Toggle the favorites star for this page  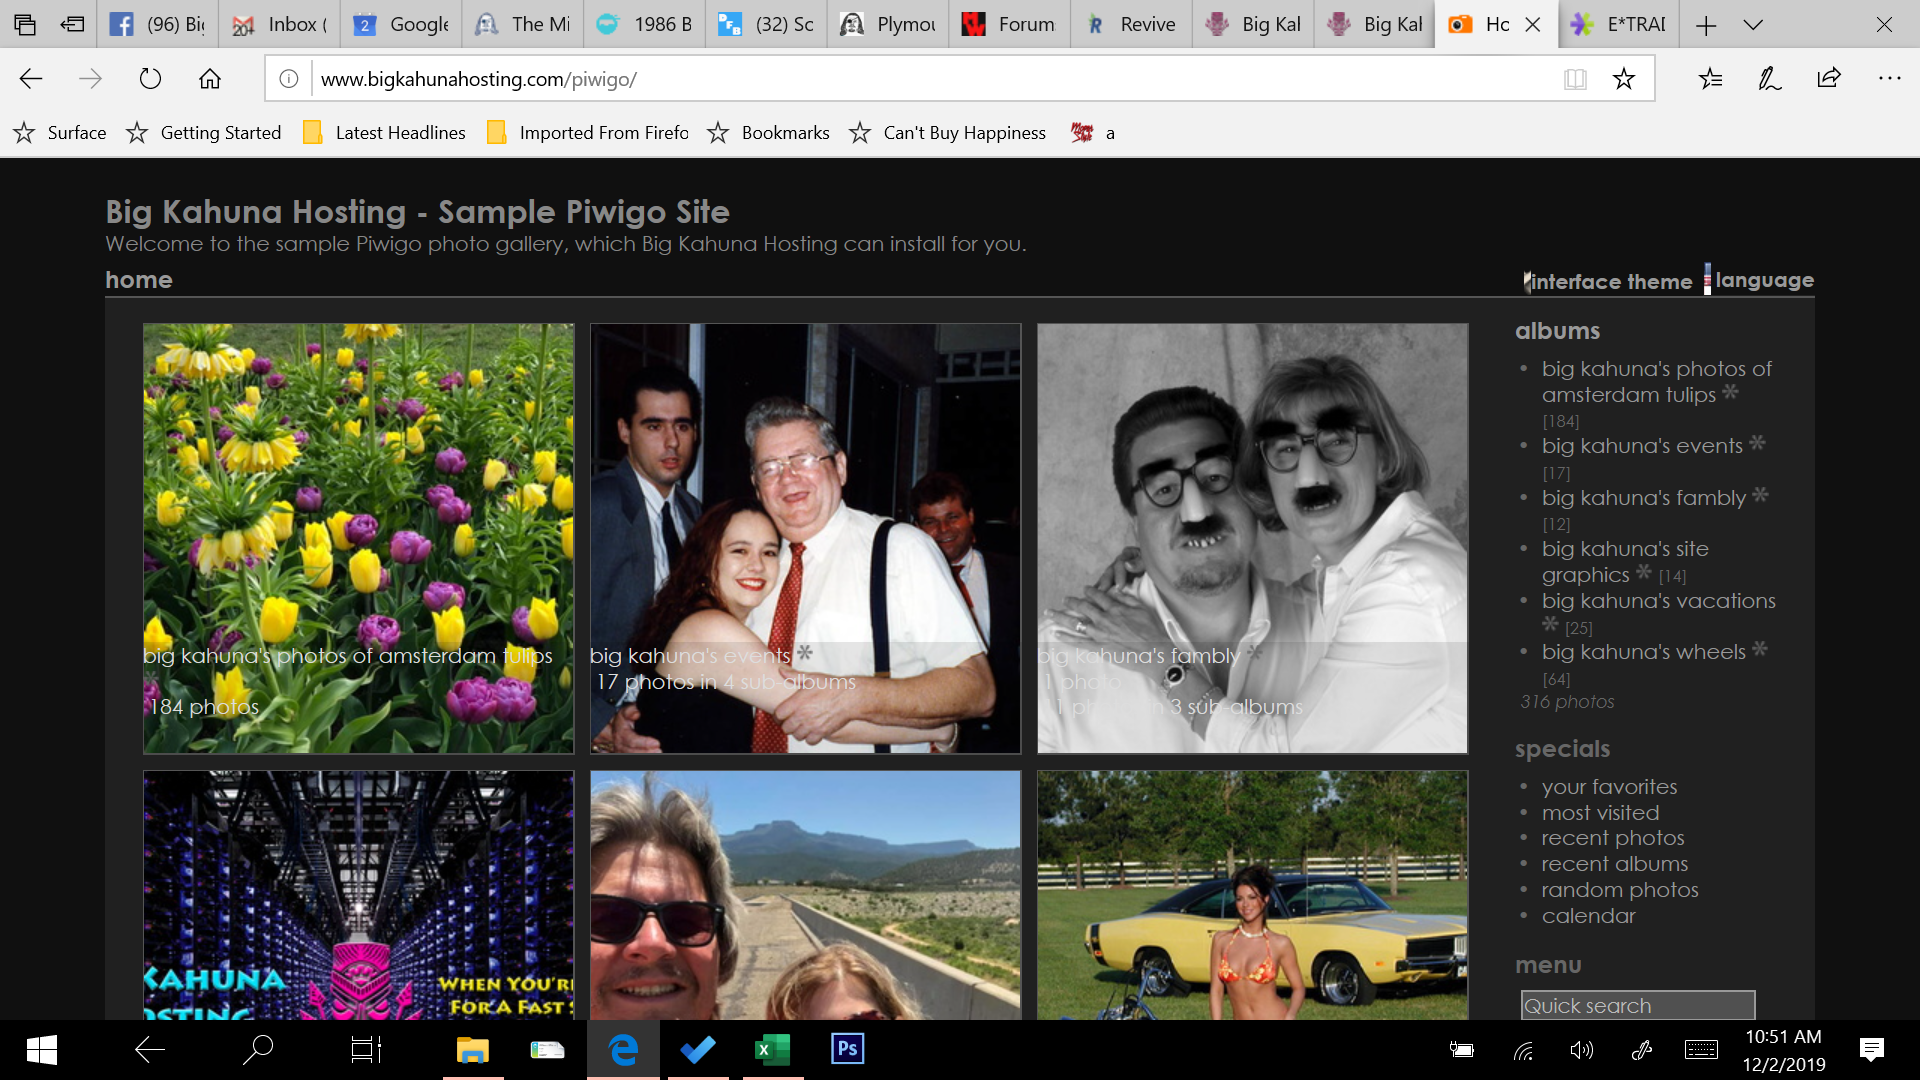pos(1625,78)
